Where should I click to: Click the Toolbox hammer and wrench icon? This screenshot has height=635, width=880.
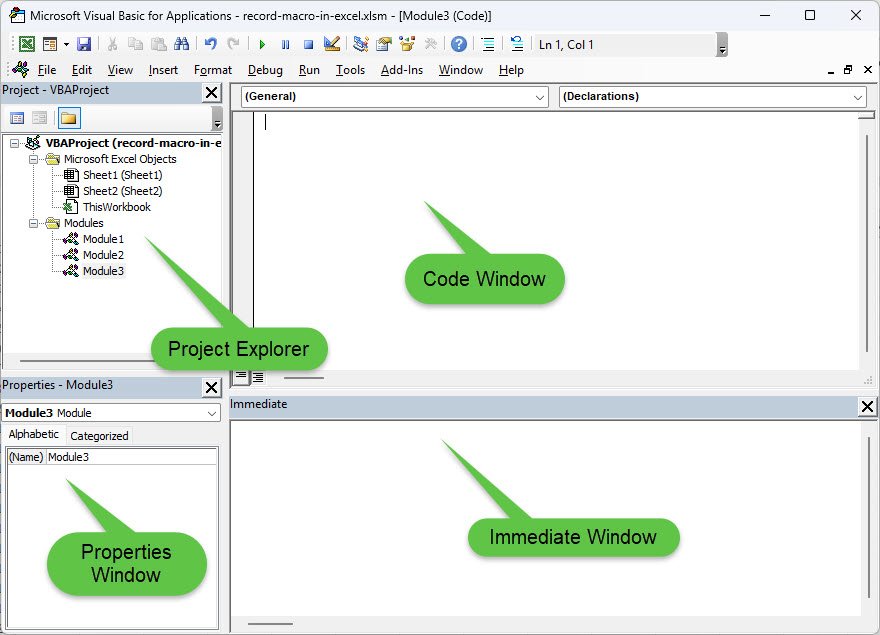(430, 44)
